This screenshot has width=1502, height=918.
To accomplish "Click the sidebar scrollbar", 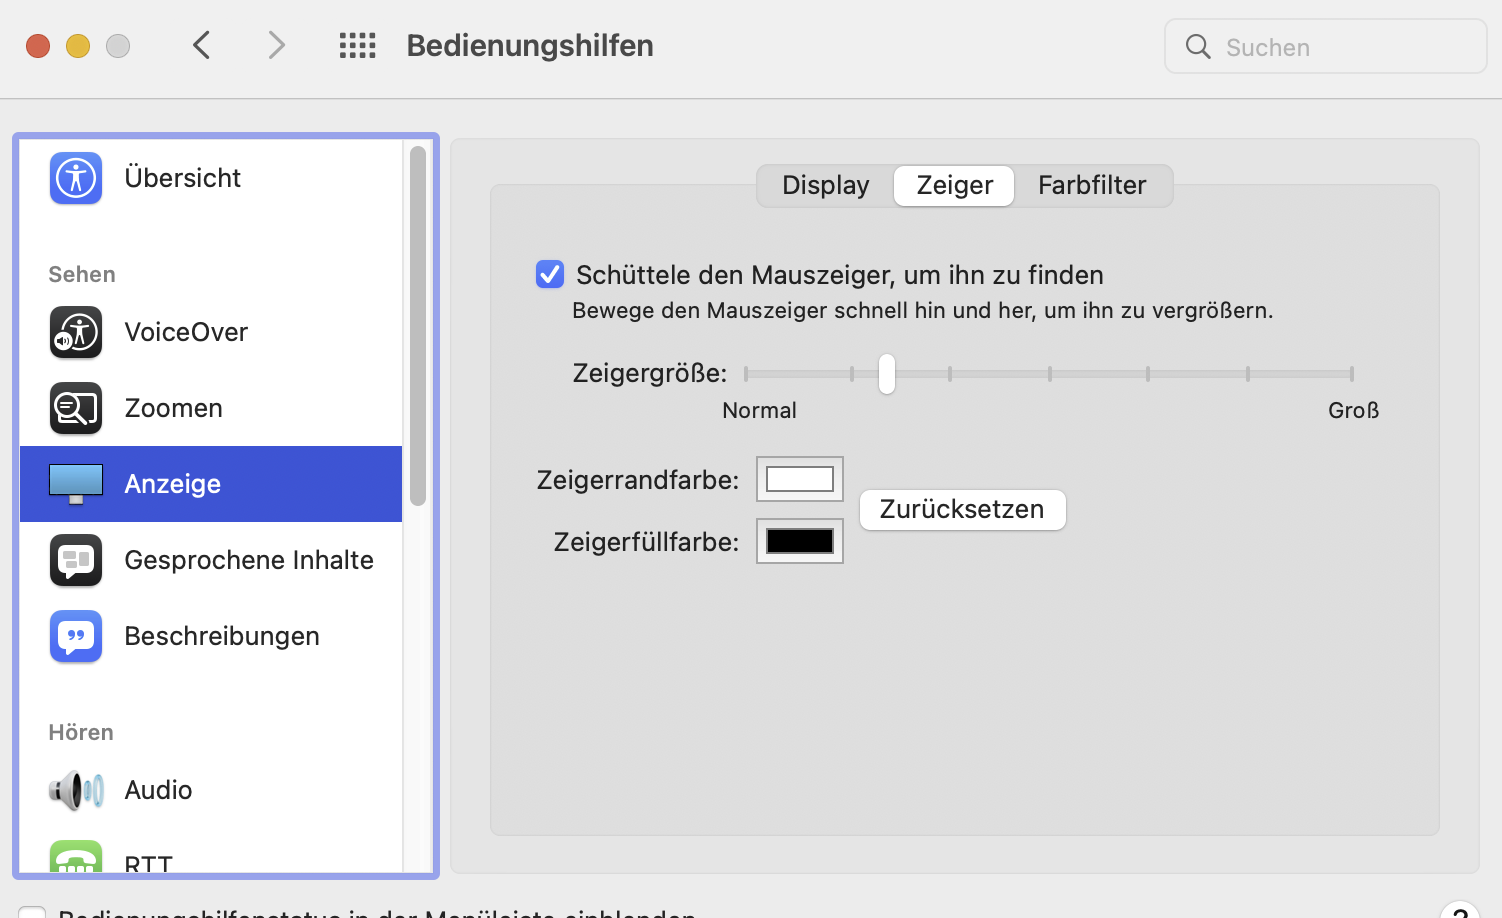I will coord(418,325).
